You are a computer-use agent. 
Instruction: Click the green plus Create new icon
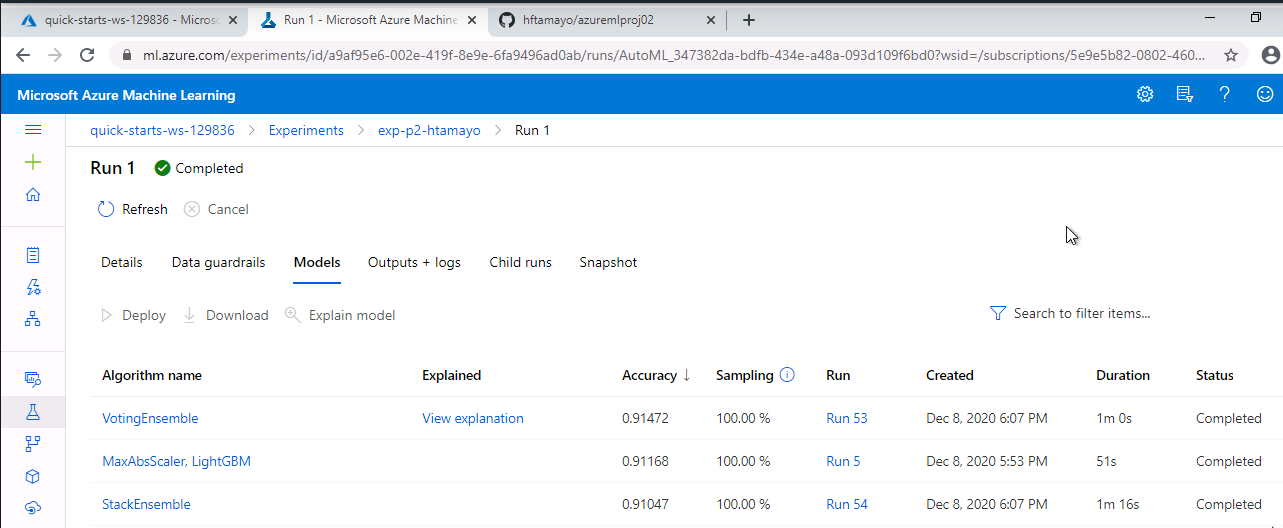pyautogui.click(x=33, y=162)
